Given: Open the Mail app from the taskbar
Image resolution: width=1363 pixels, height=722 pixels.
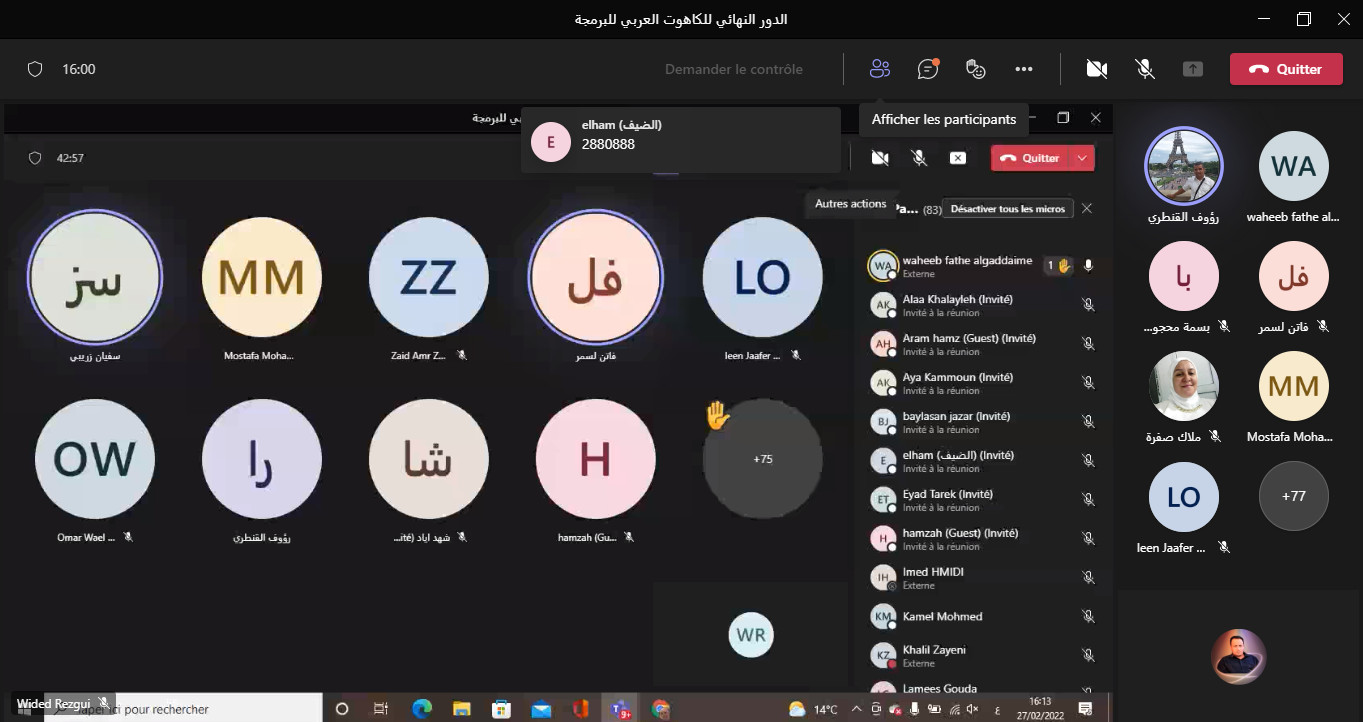Looking at the screenshot, I should click(541, 709).
